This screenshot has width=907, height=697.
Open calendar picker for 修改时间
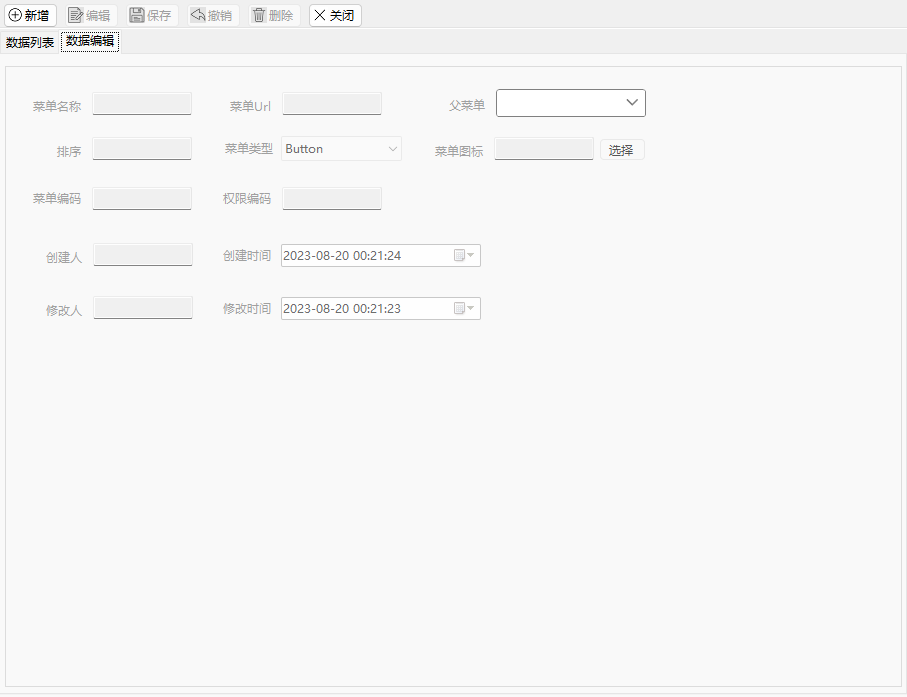click(464, 308)
